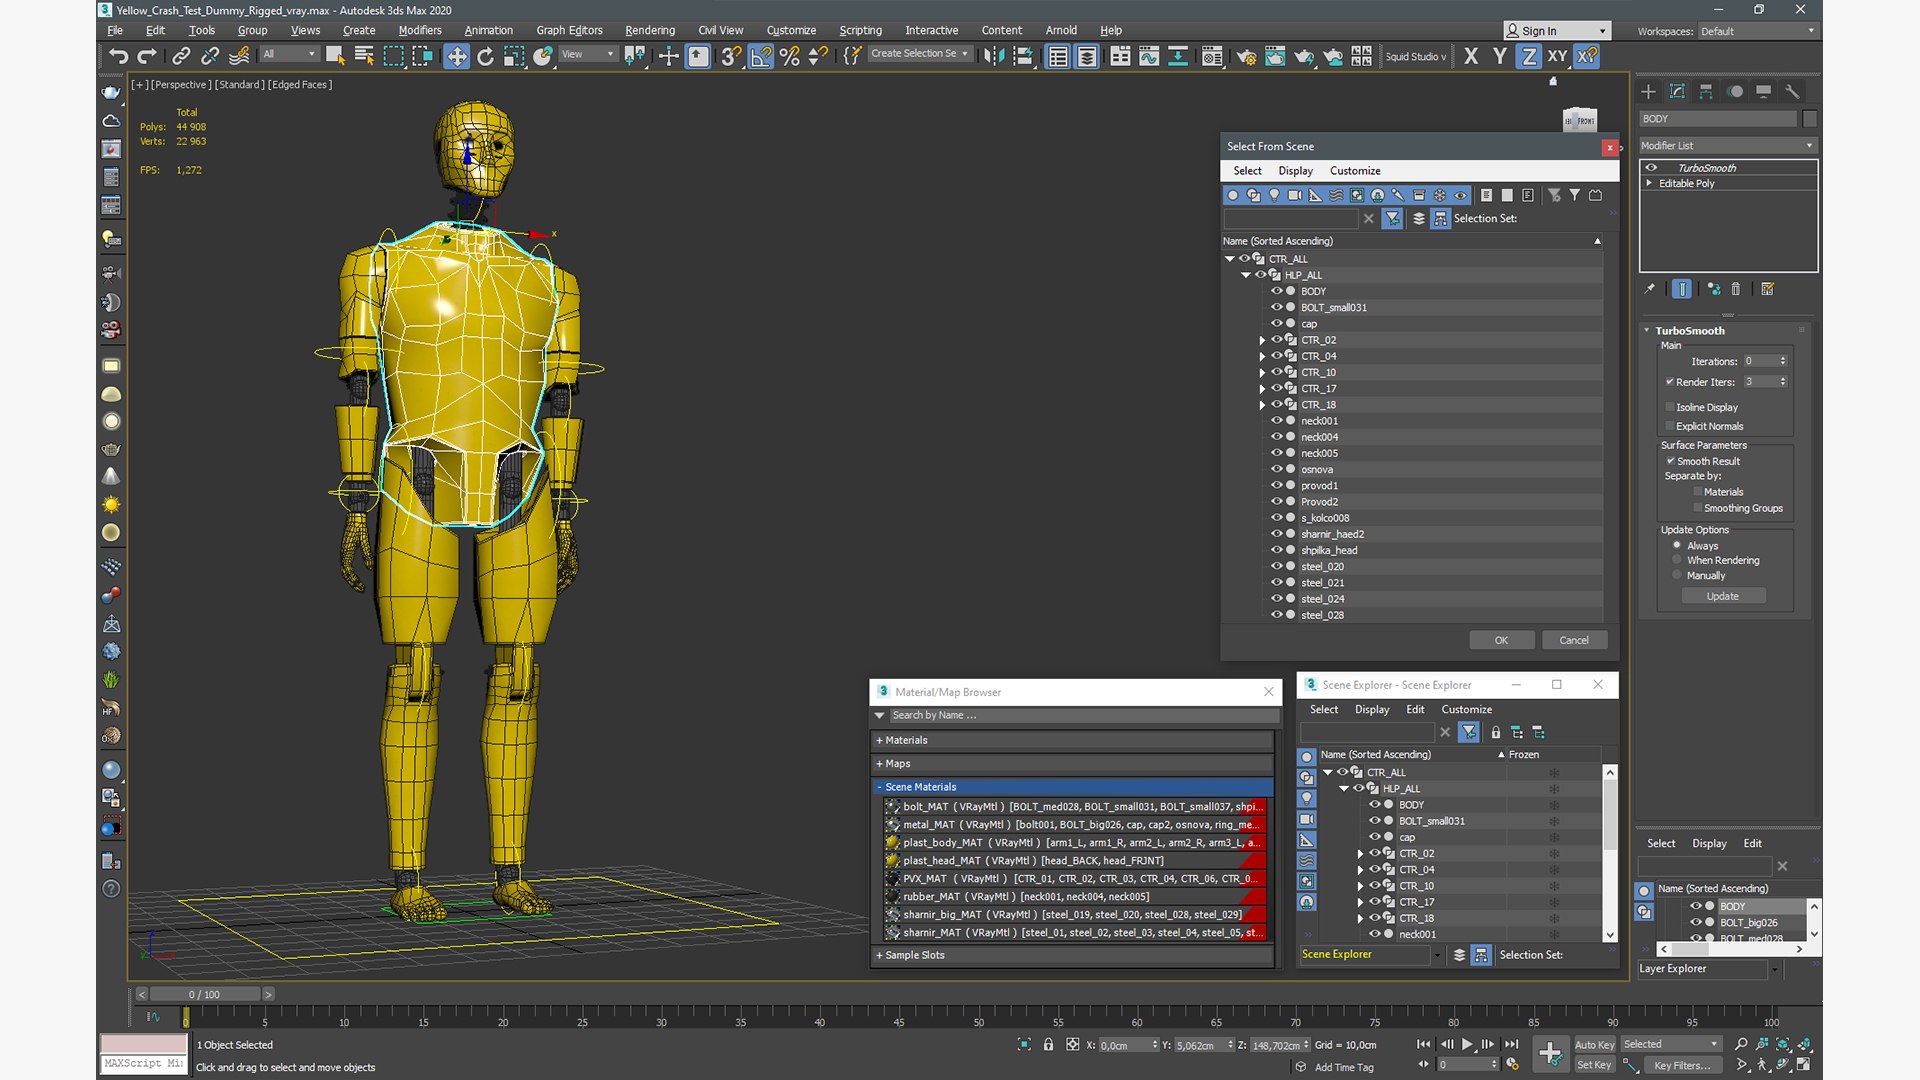Click the Auto Key button

1594,1045
